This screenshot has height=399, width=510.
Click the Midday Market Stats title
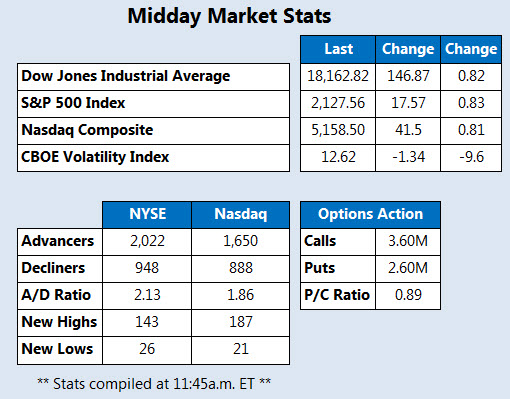coord(229,16)
